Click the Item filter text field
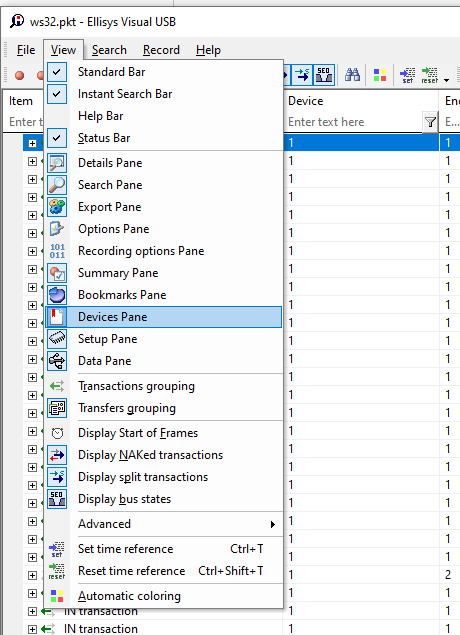 pyautogui.click(x=25, y=122)
